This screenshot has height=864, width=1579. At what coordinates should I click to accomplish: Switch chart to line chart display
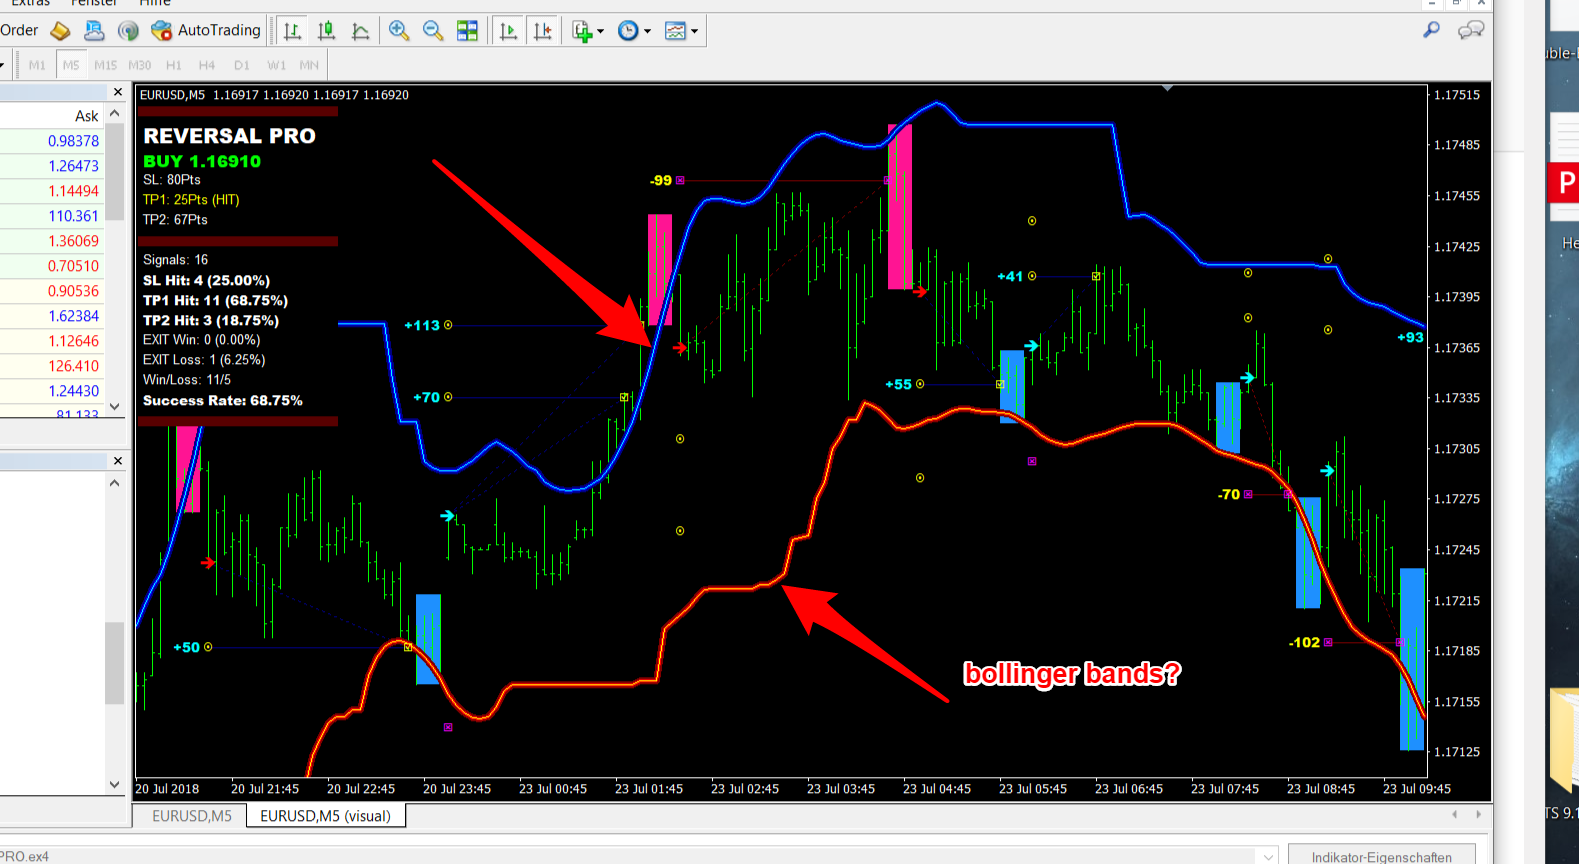(x=360, y=31)
